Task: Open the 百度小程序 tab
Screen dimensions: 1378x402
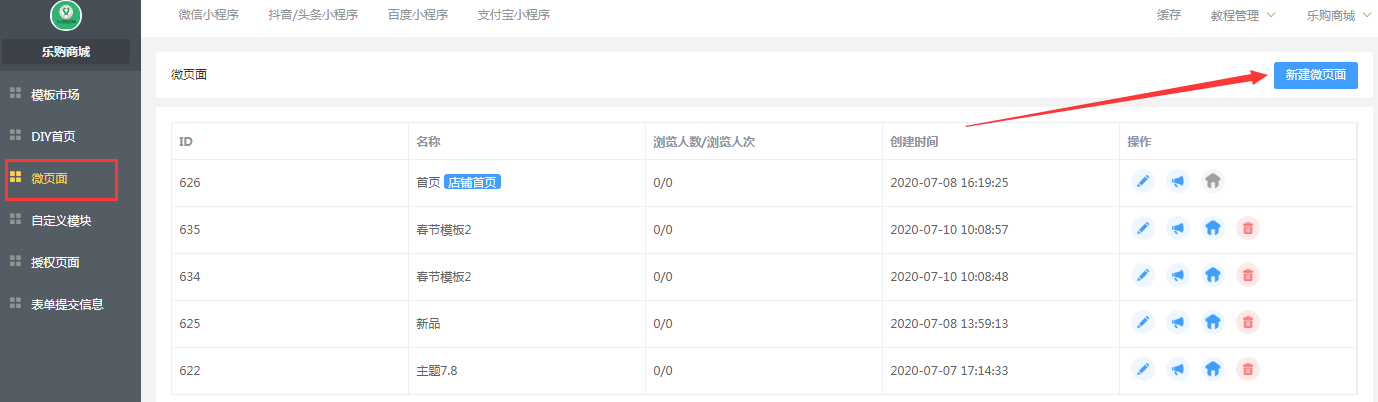Action: coord(418,15)
